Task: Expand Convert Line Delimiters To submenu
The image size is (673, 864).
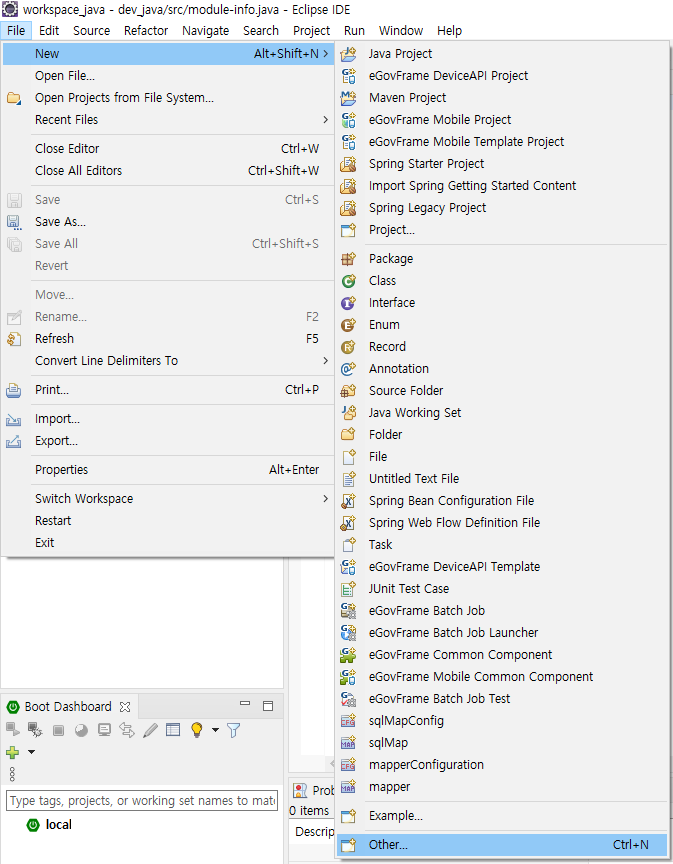Action: pos(168,361)
